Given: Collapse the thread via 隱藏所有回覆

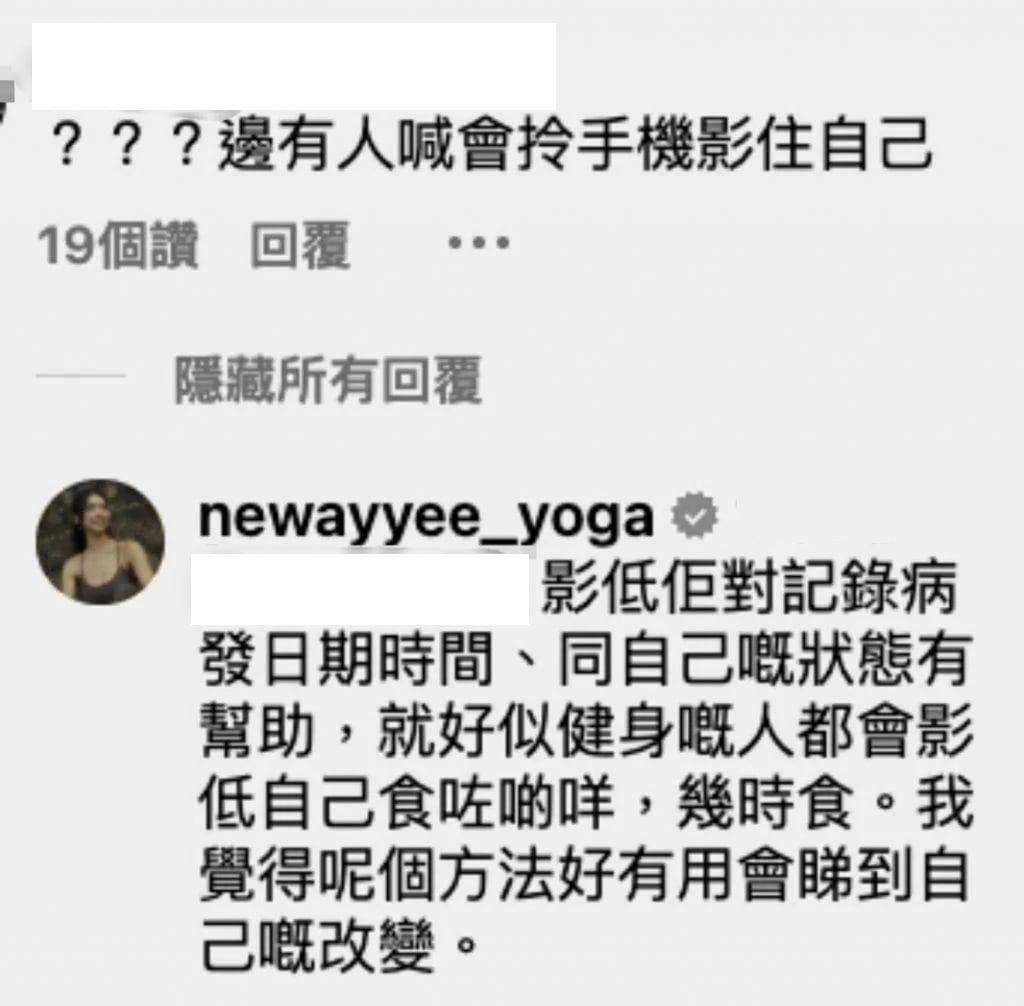Looking at the screenshot, I should click(x=328, y=380).
